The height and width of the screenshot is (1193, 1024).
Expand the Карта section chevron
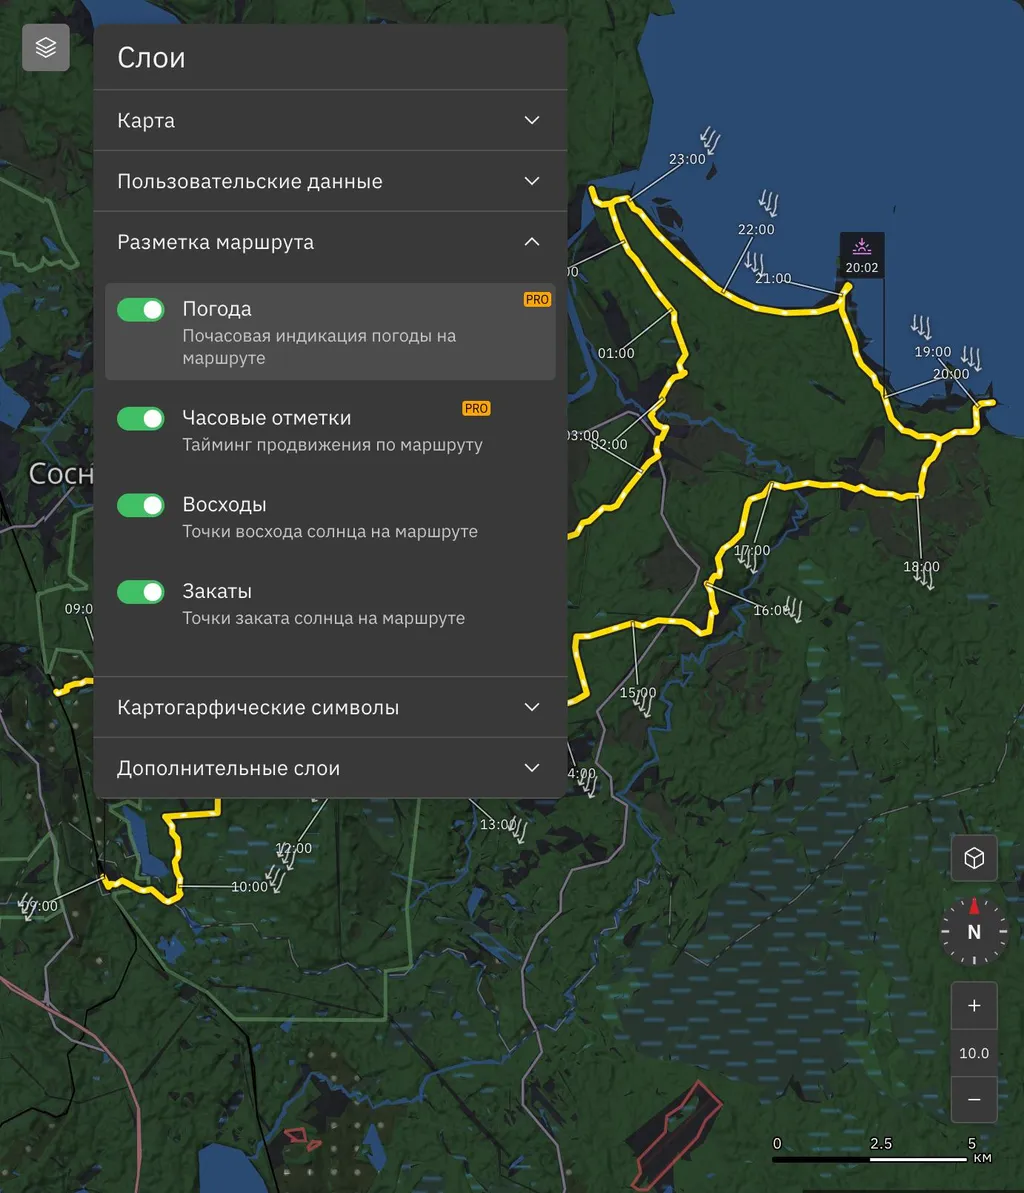[532, 120]
